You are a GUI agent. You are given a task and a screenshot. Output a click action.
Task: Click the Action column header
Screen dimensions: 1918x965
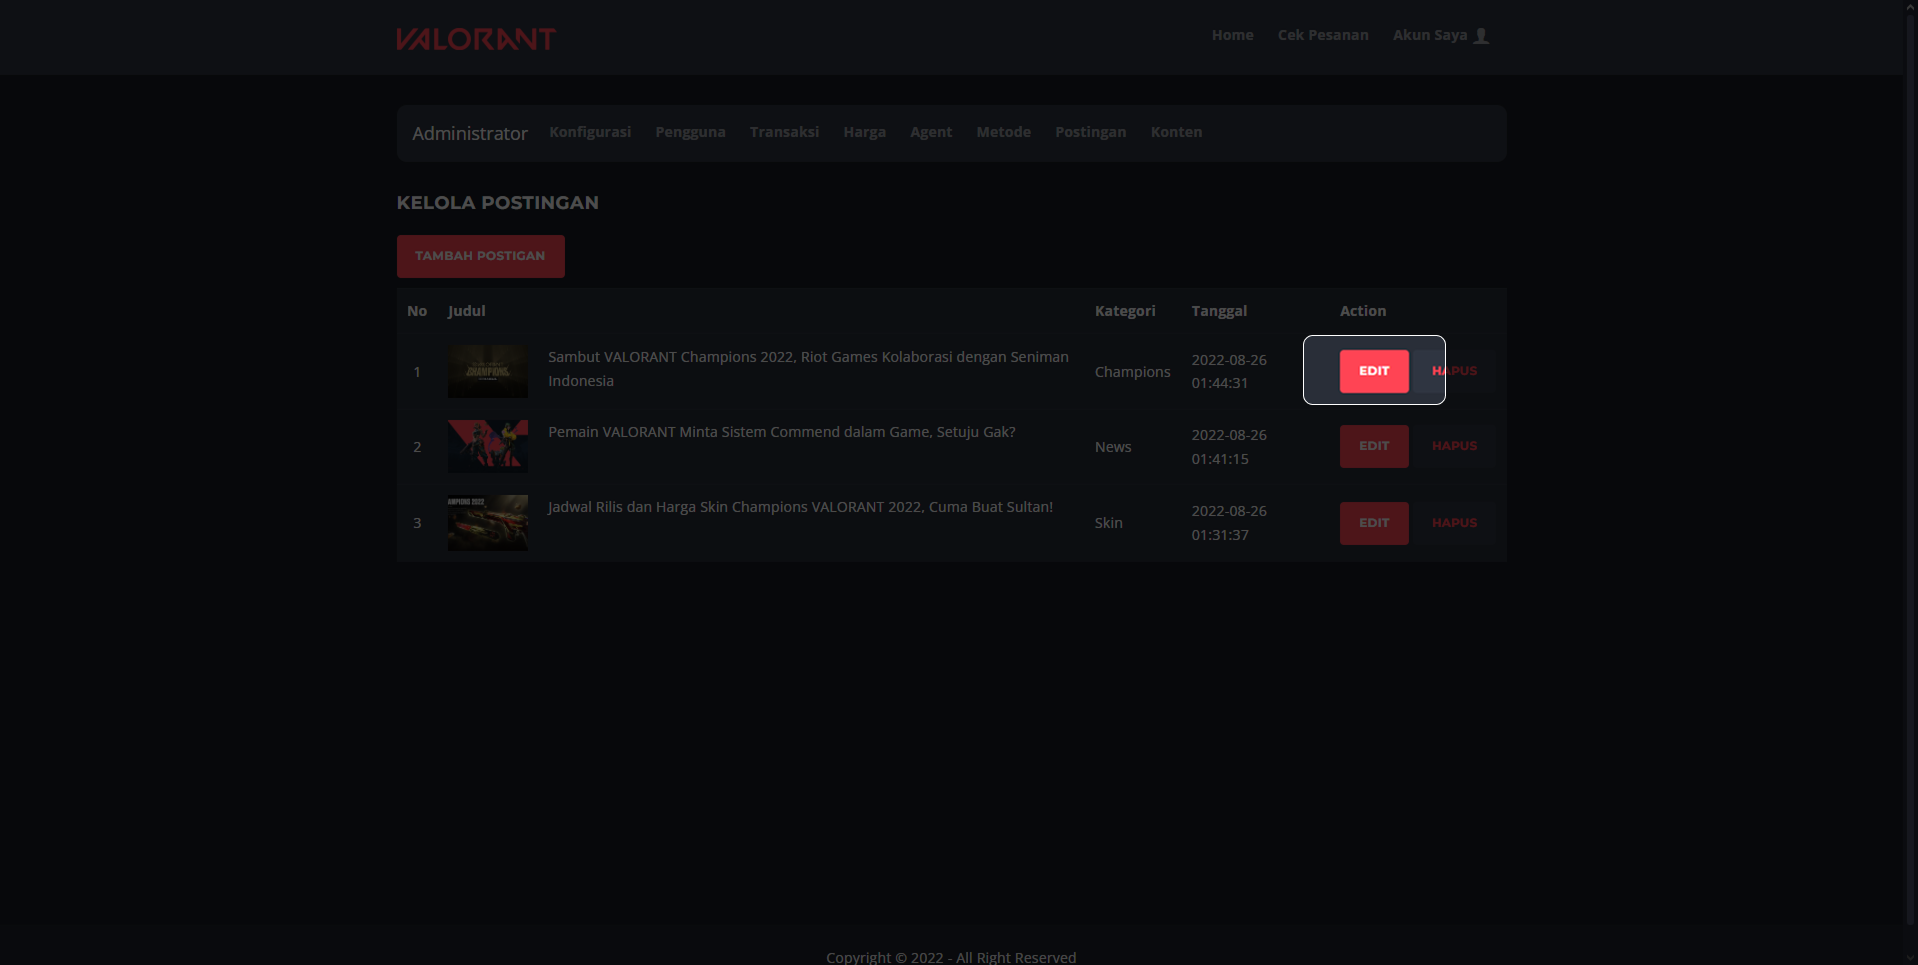pyautogui.click(x=1363, y=311)
